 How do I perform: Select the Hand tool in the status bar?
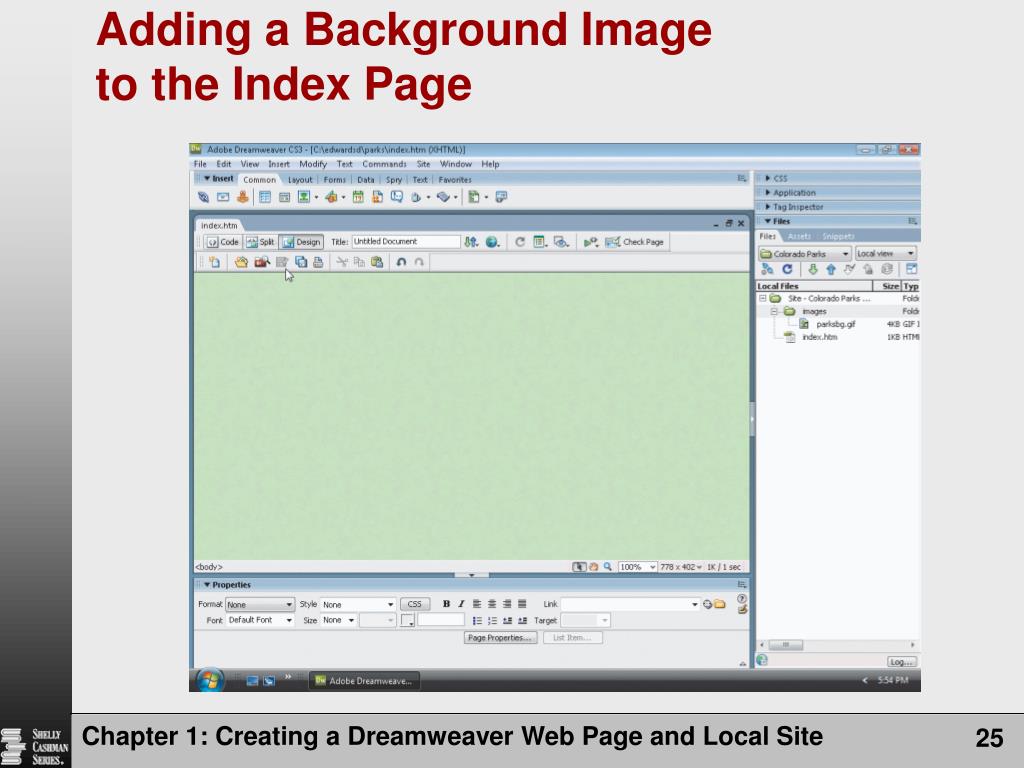(594, 567)
